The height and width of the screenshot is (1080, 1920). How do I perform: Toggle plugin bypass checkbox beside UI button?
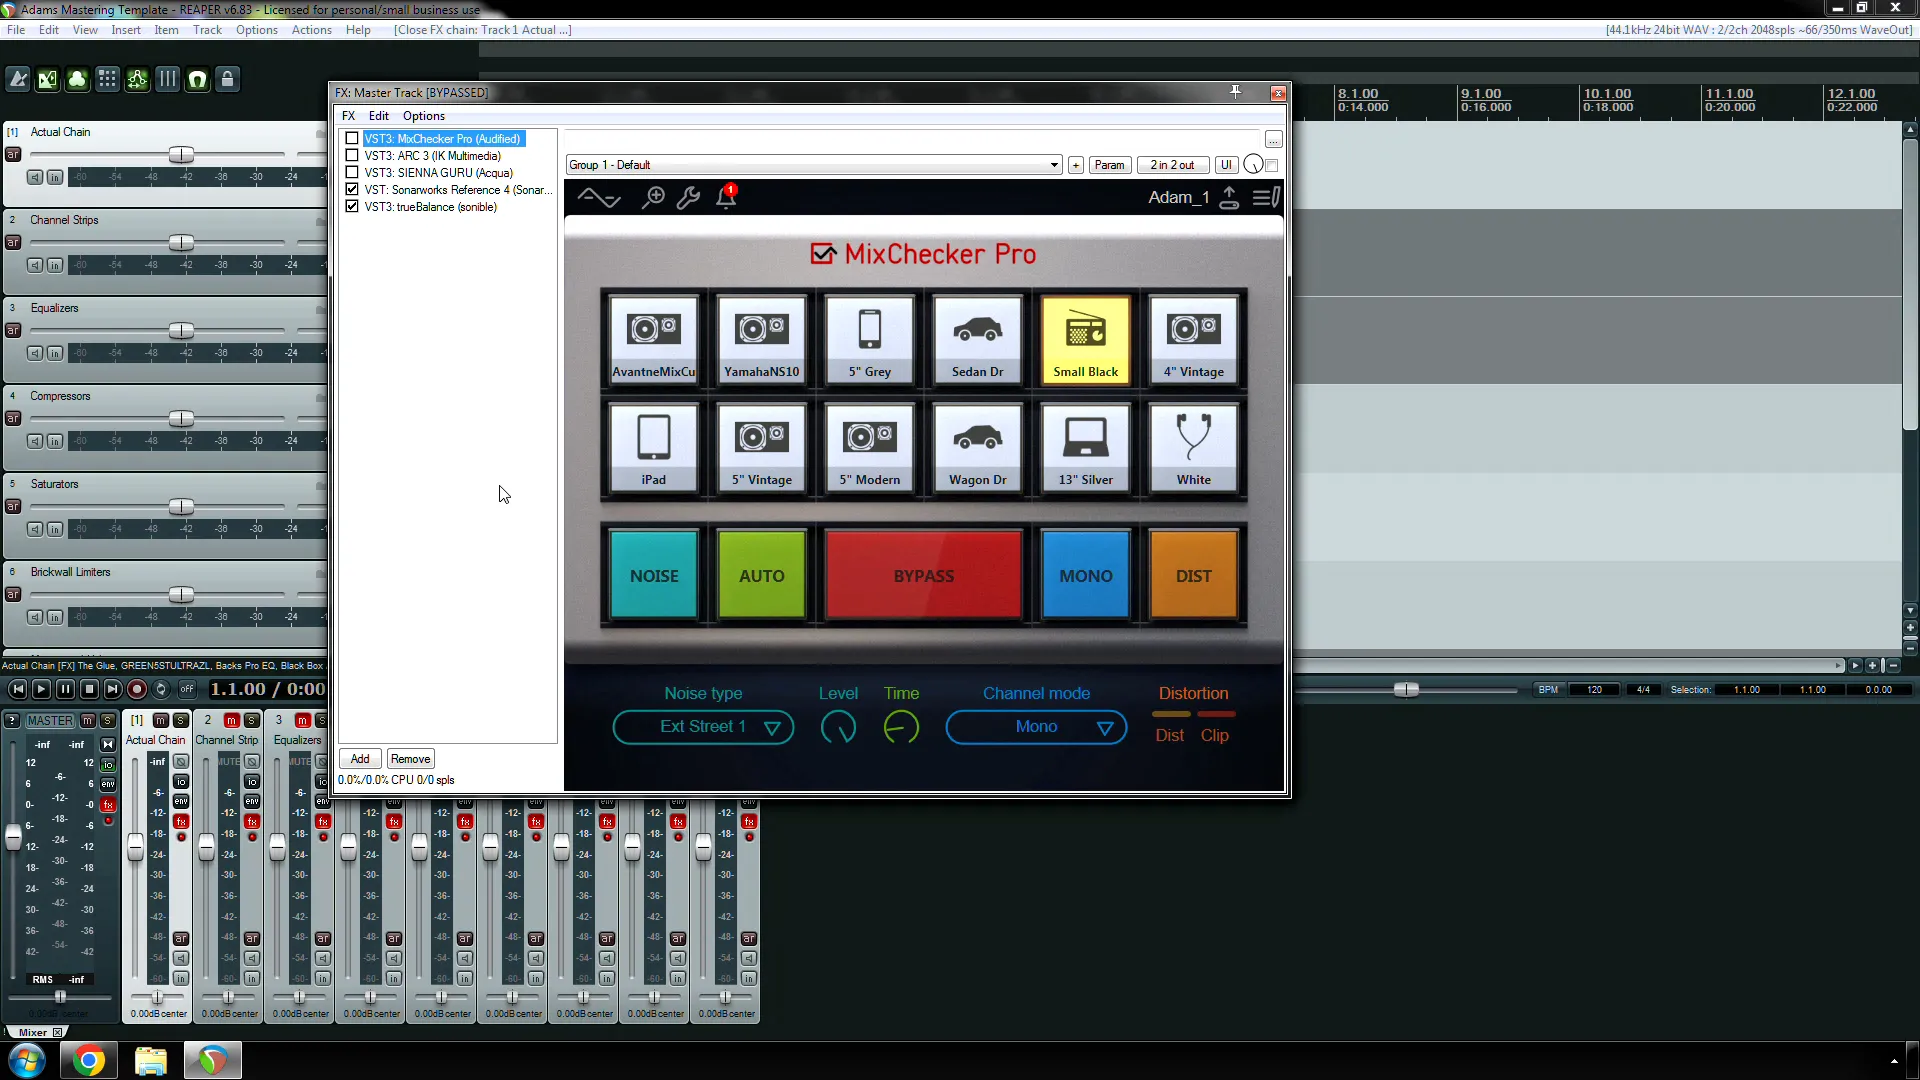pyautogui.click(x=1272, y=165)
